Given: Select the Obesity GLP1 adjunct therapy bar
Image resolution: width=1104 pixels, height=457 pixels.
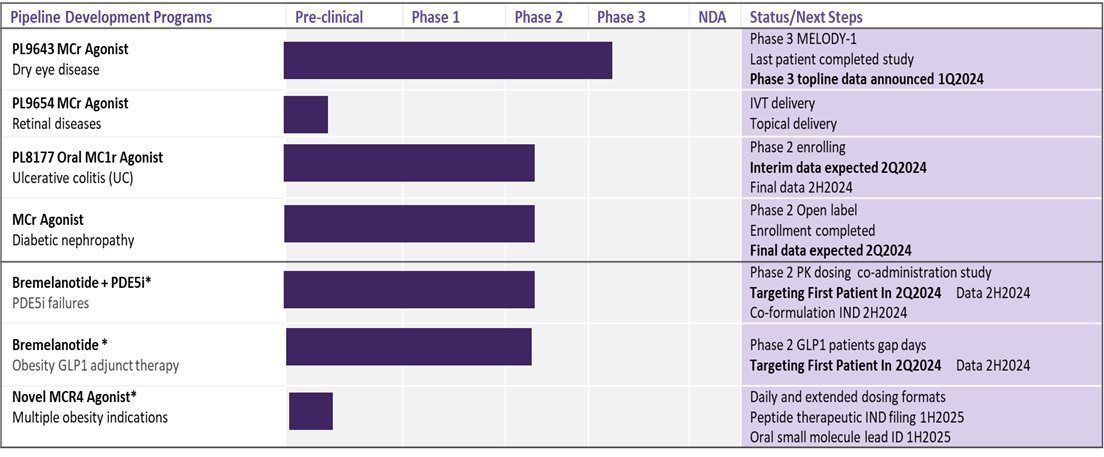Looking at the screenshot, I should tap(408, 347).
